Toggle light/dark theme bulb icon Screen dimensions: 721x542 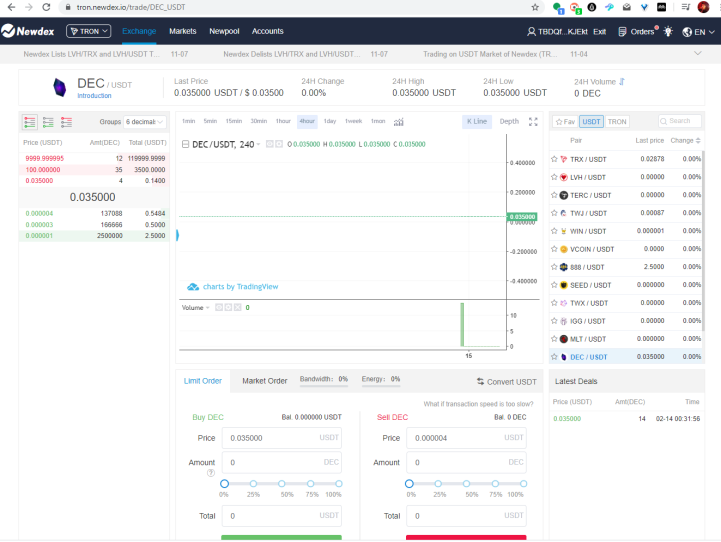[x=668, y=32]
